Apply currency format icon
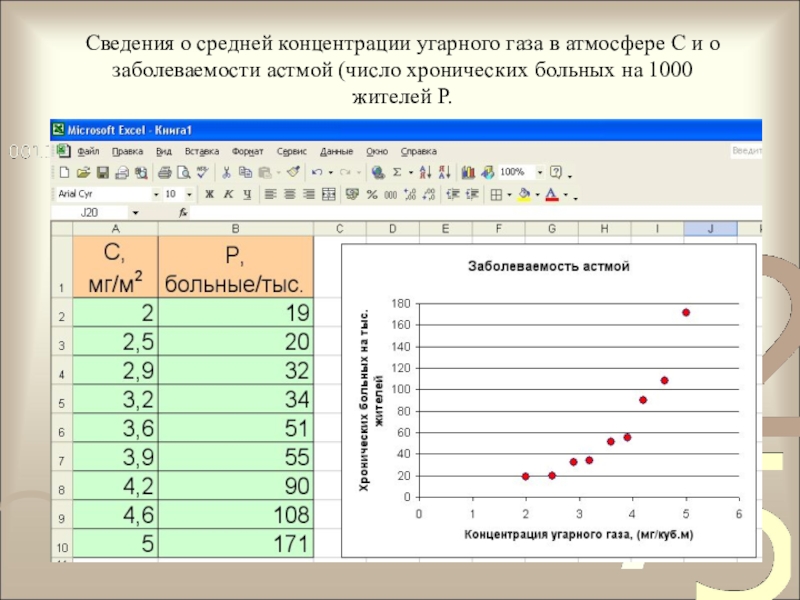Viewport: 800px width, 600px height. [352, 194]
